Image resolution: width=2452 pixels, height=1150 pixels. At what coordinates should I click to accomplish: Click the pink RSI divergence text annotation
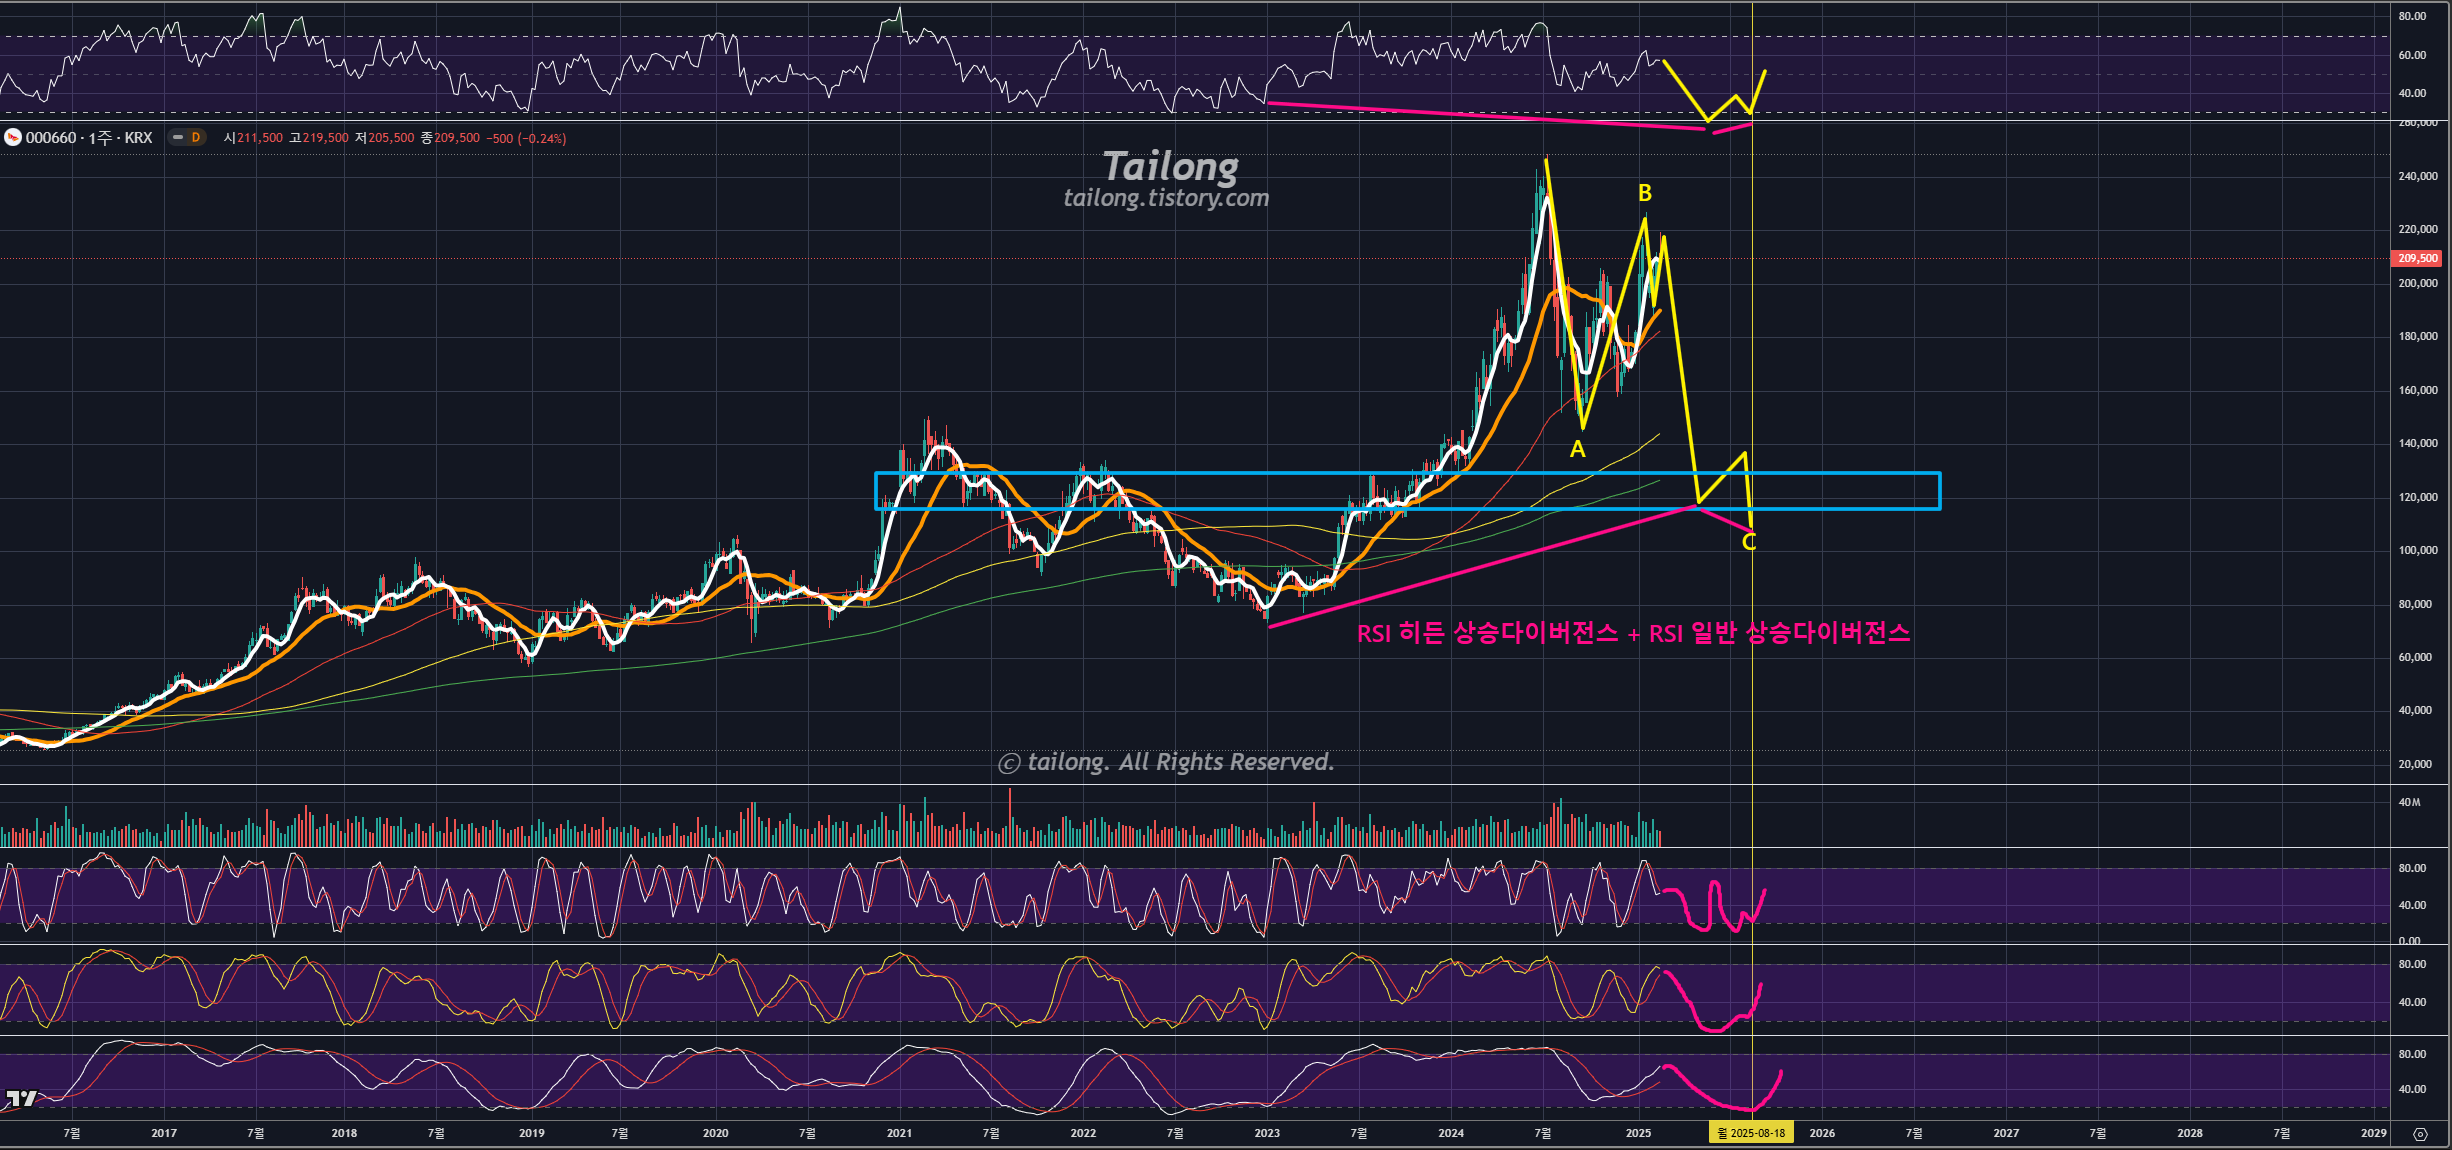coord(1632,633)
